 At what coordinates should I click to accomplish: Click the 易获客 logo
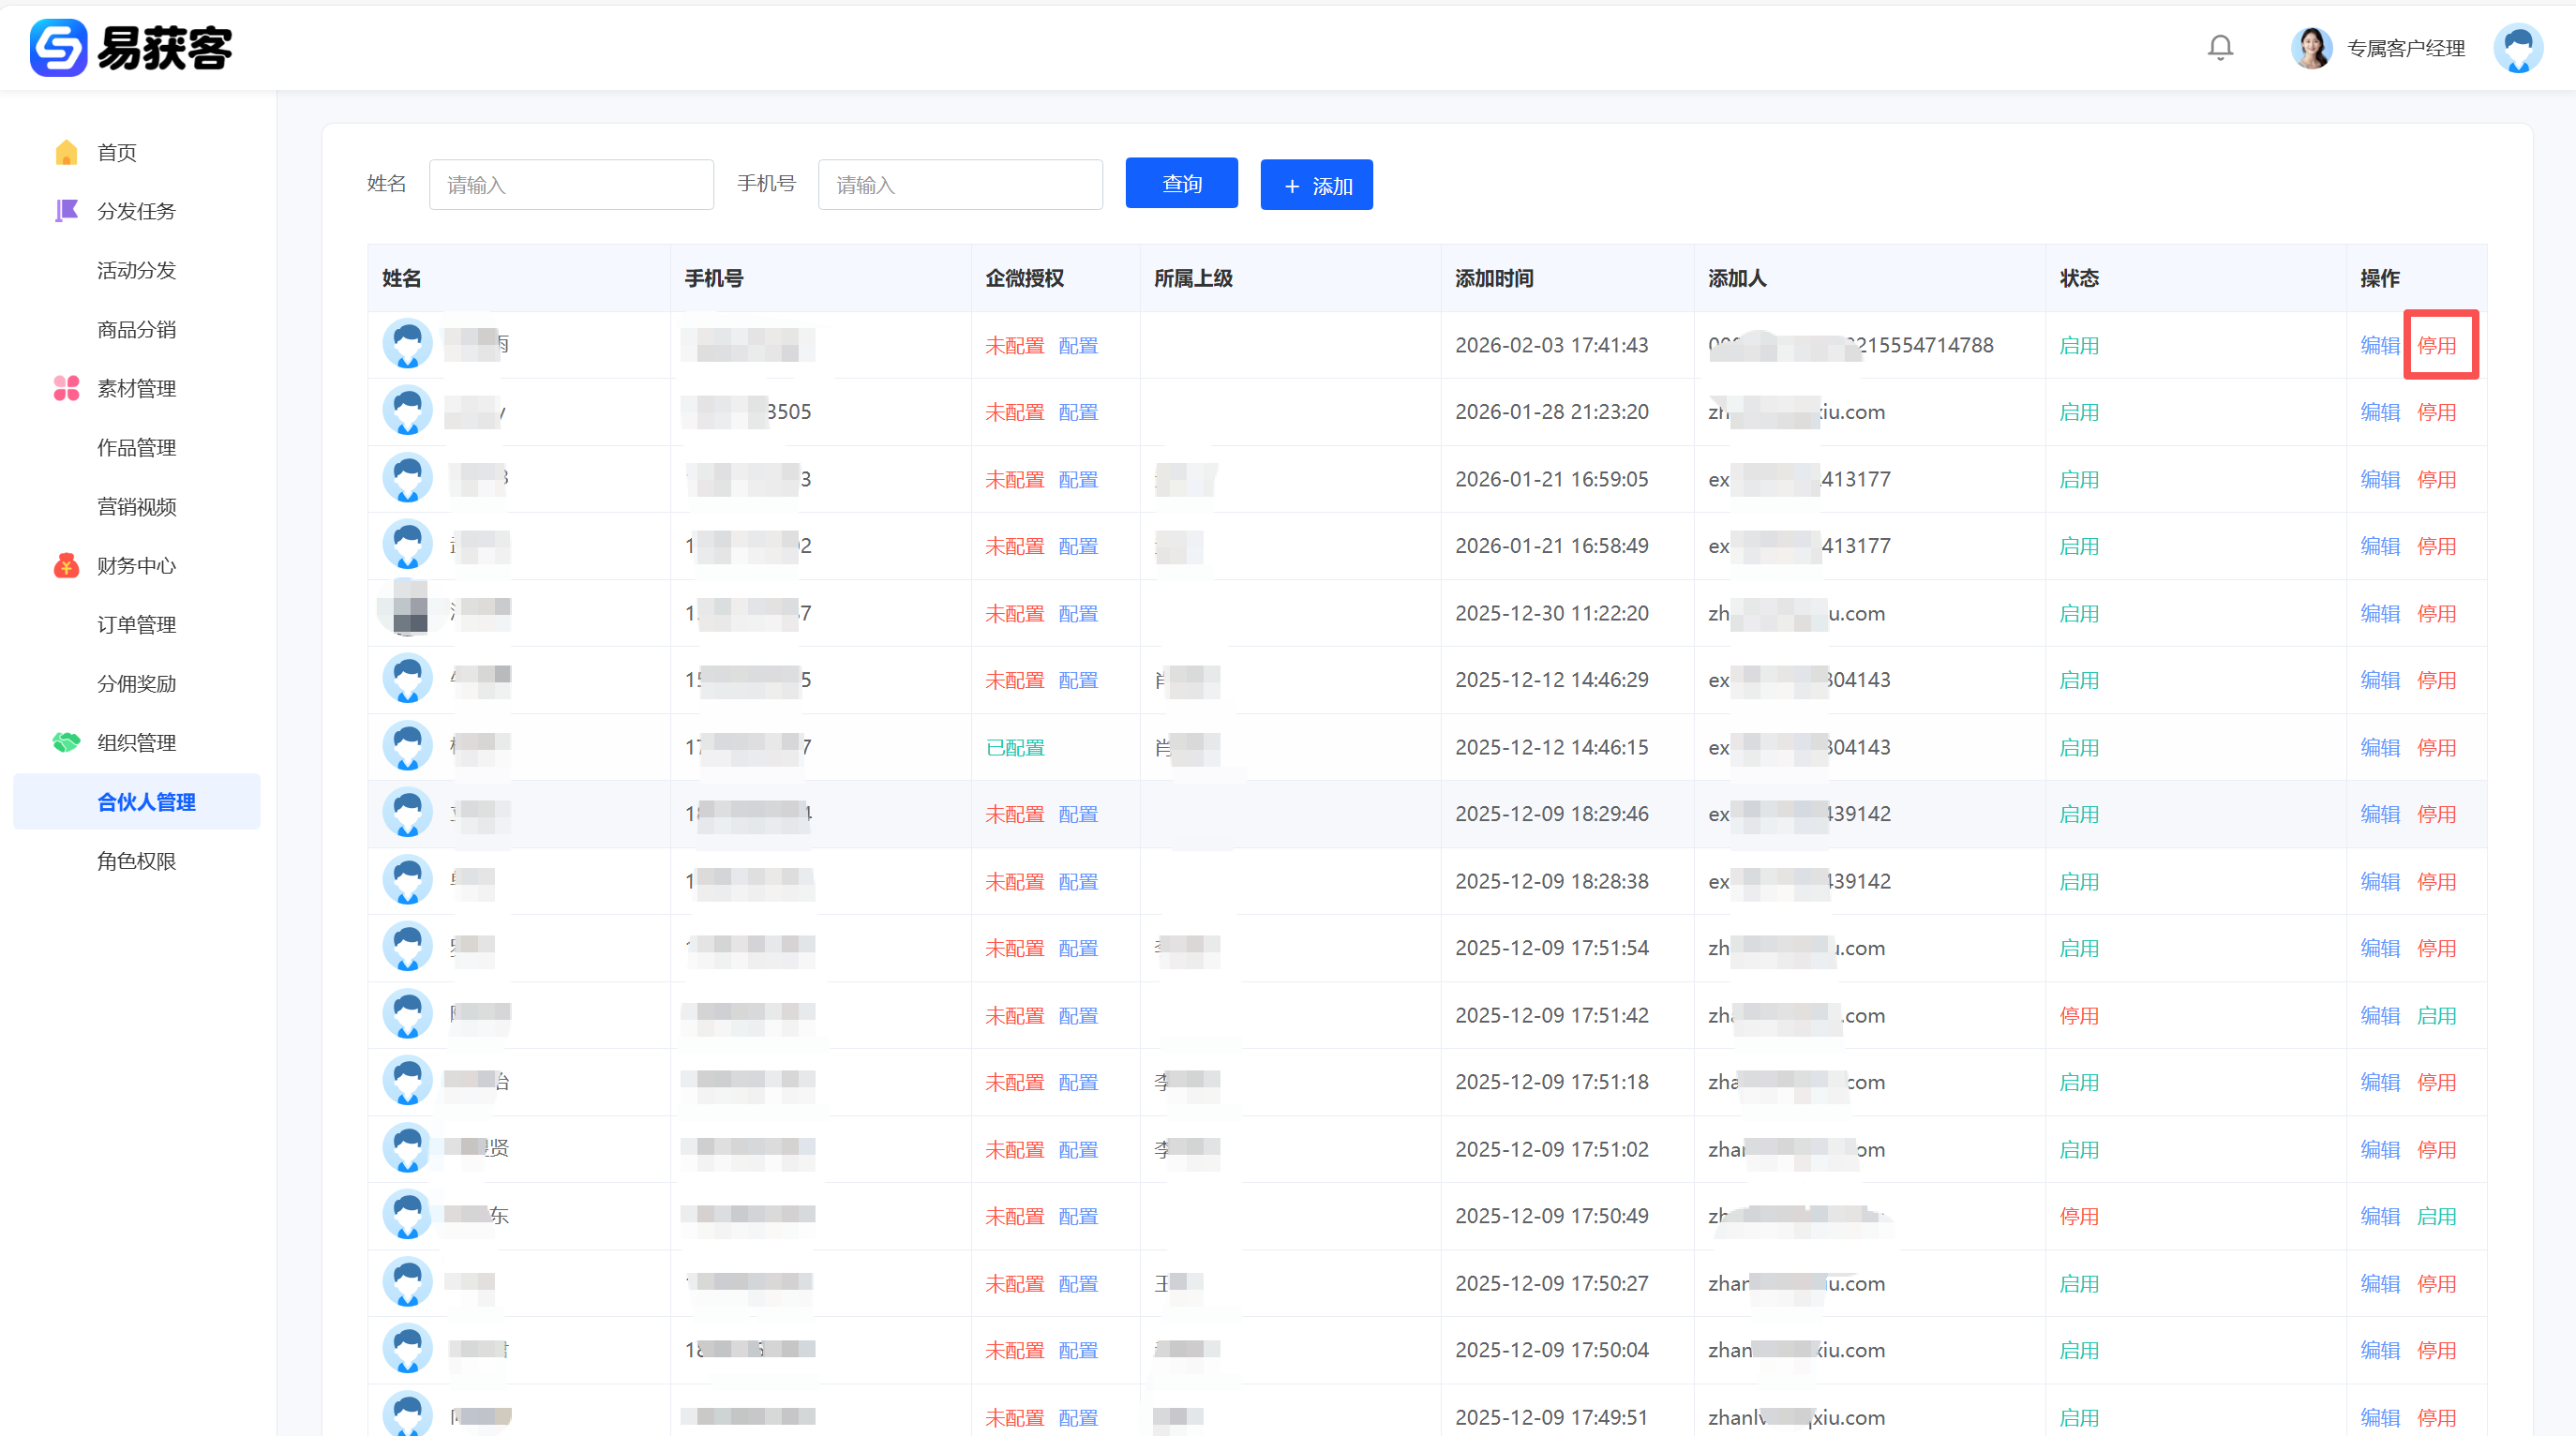point(131,48)
